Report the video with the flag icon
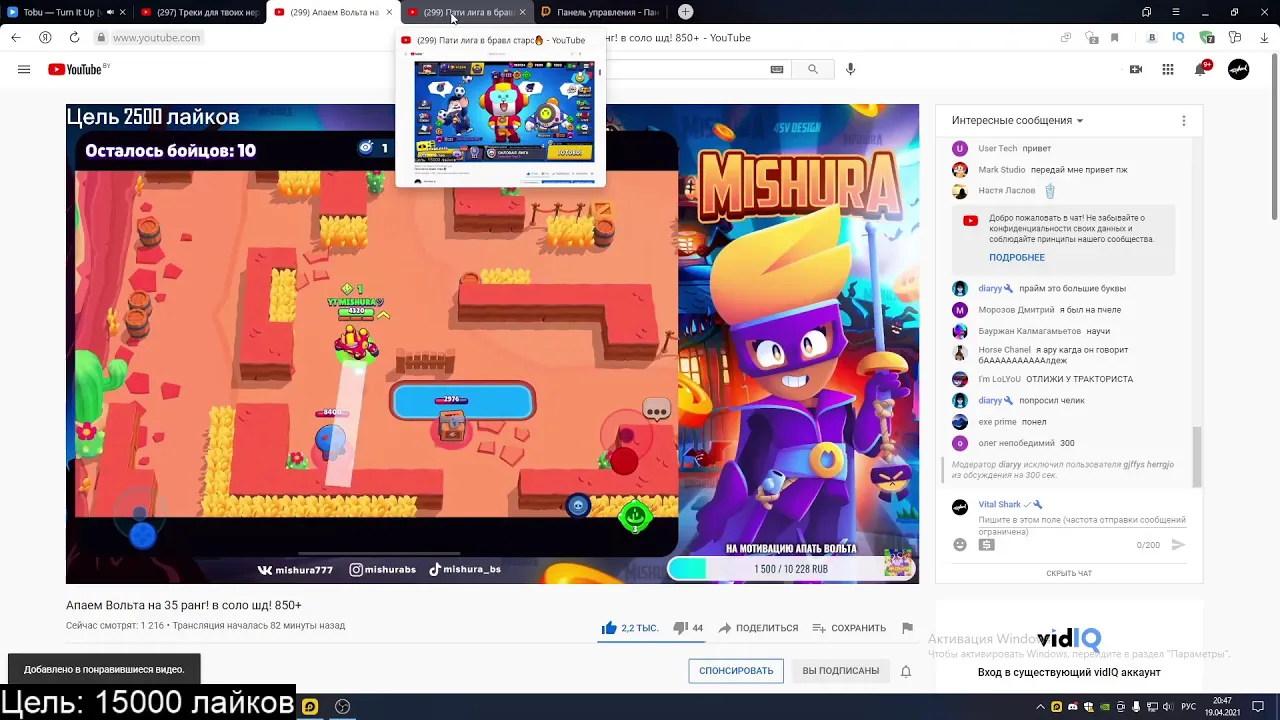Viewport: 1280px width, 720px height. 907,628
